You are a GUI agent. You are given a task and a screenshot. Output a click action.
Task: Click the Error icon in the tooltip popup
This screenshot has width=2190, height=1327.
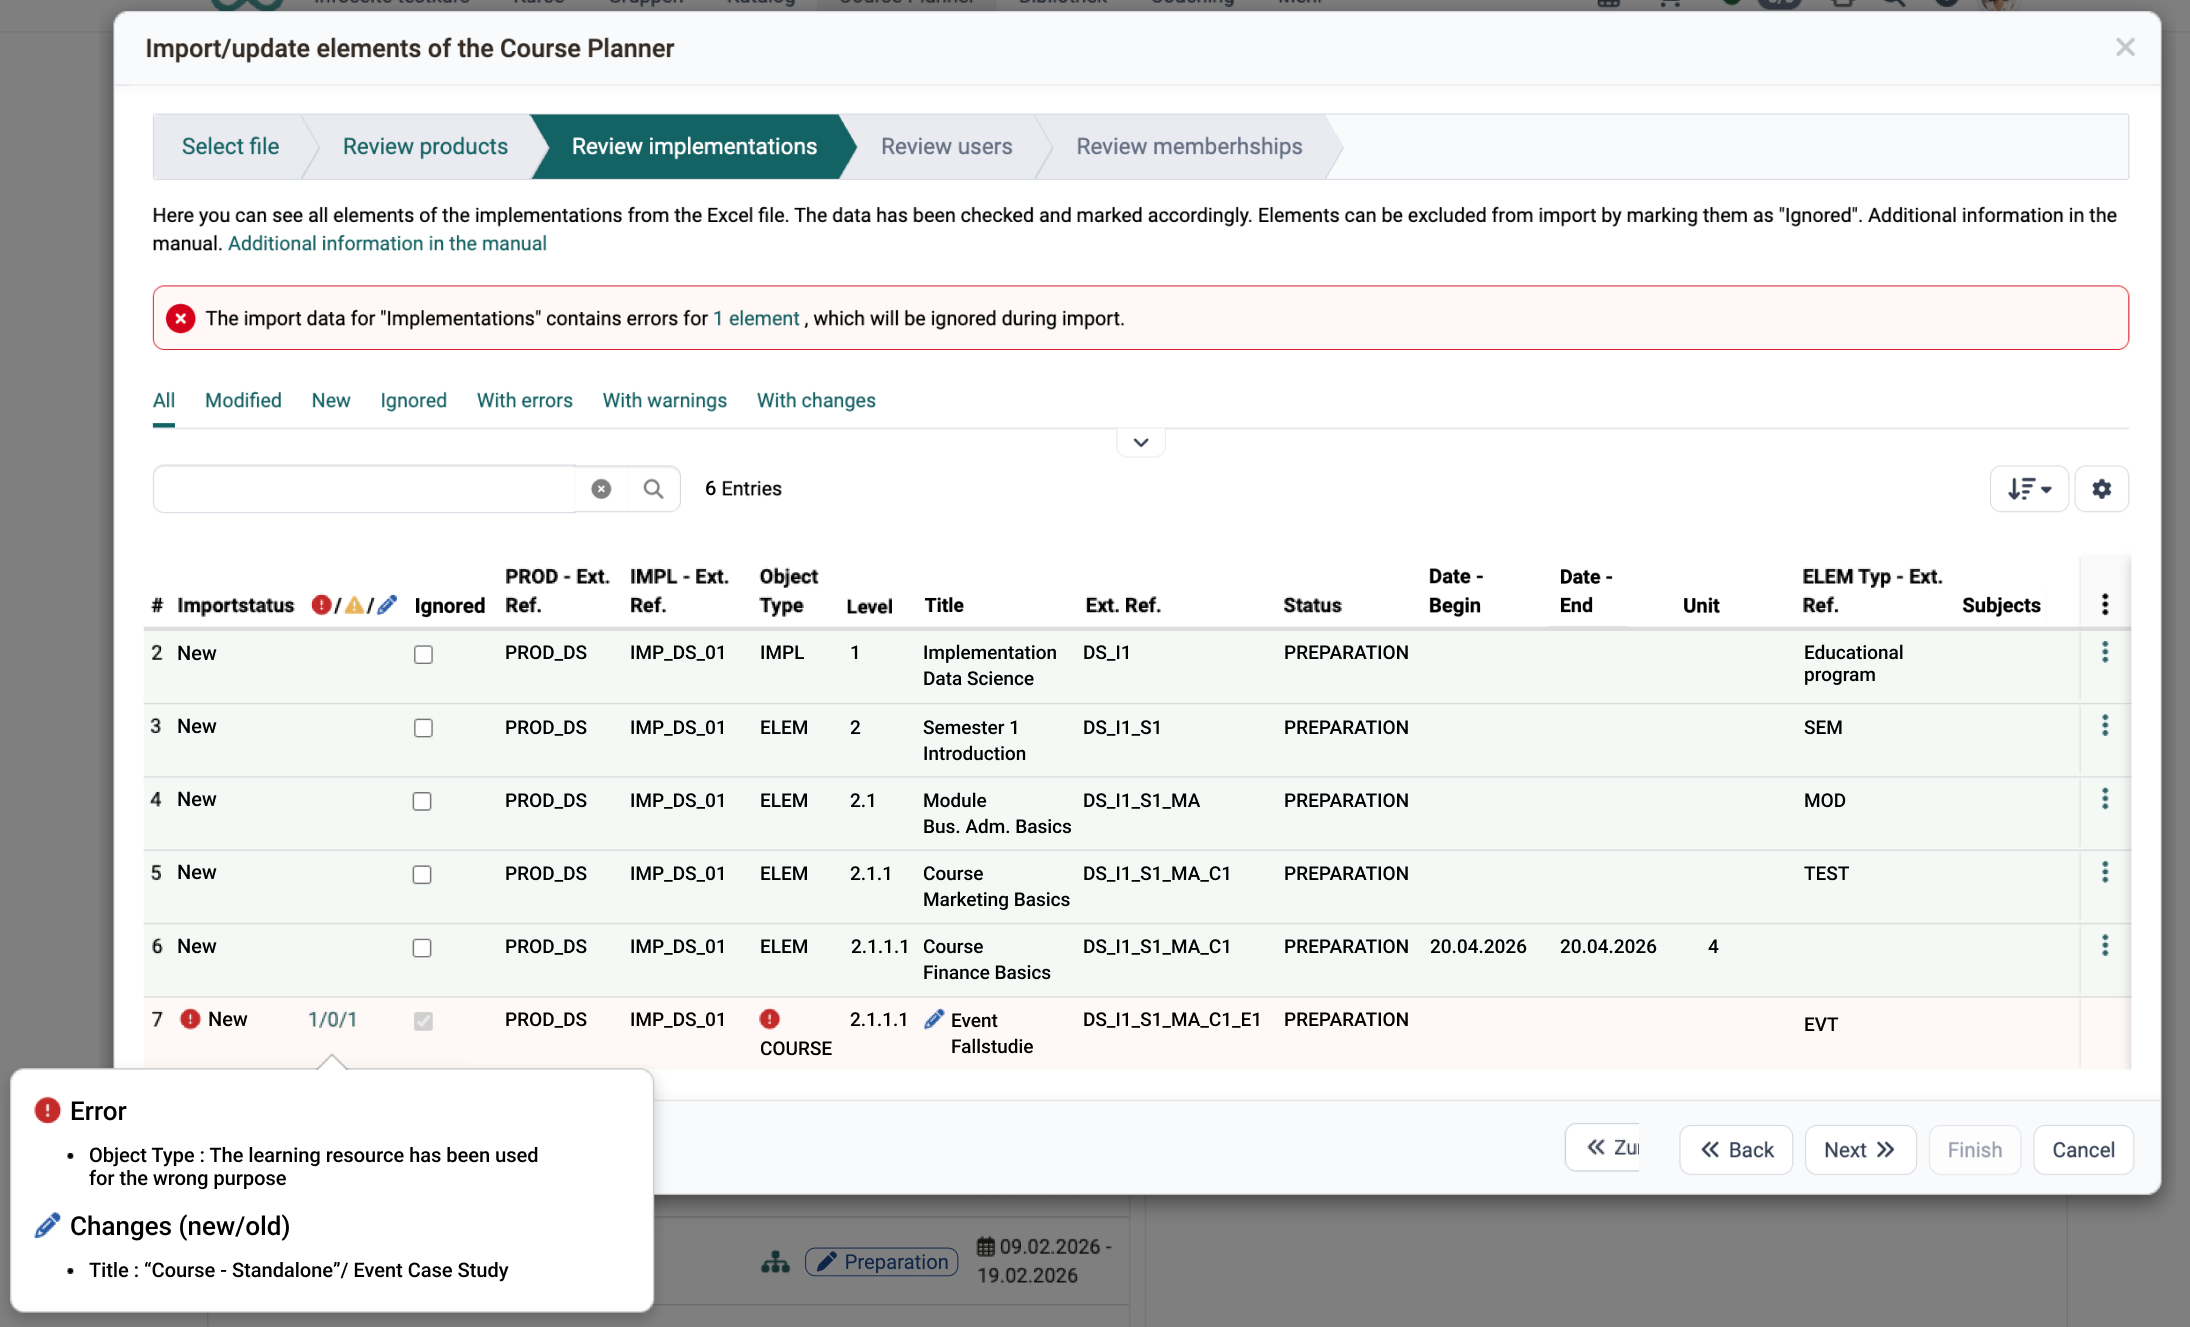pos(47,1110)
